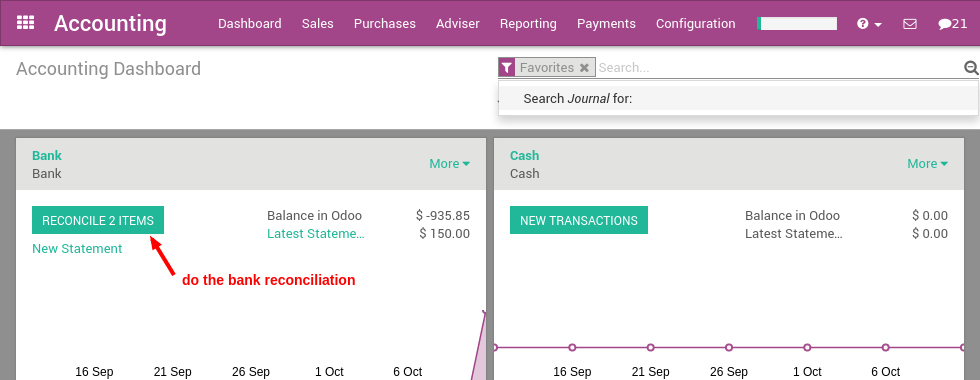Click the New Statement link
The width and height of the screenshot is (980, 380).
click(77, 249)
